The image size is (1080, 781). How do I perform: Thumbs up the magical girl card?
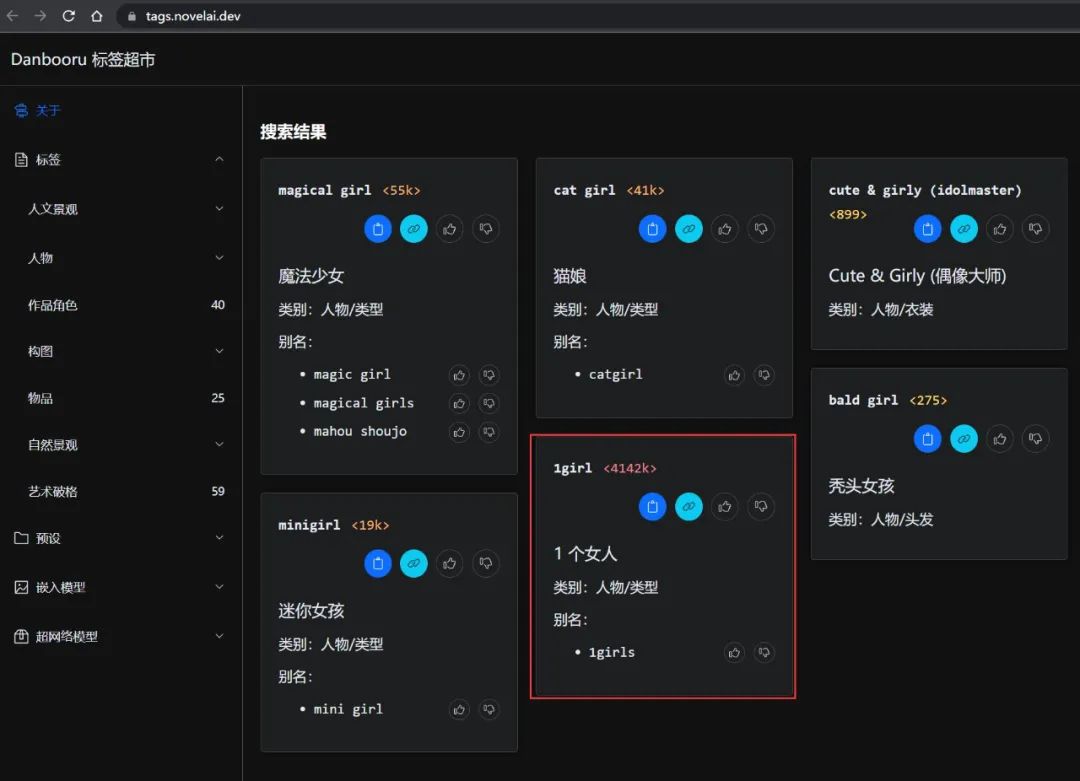450,229
